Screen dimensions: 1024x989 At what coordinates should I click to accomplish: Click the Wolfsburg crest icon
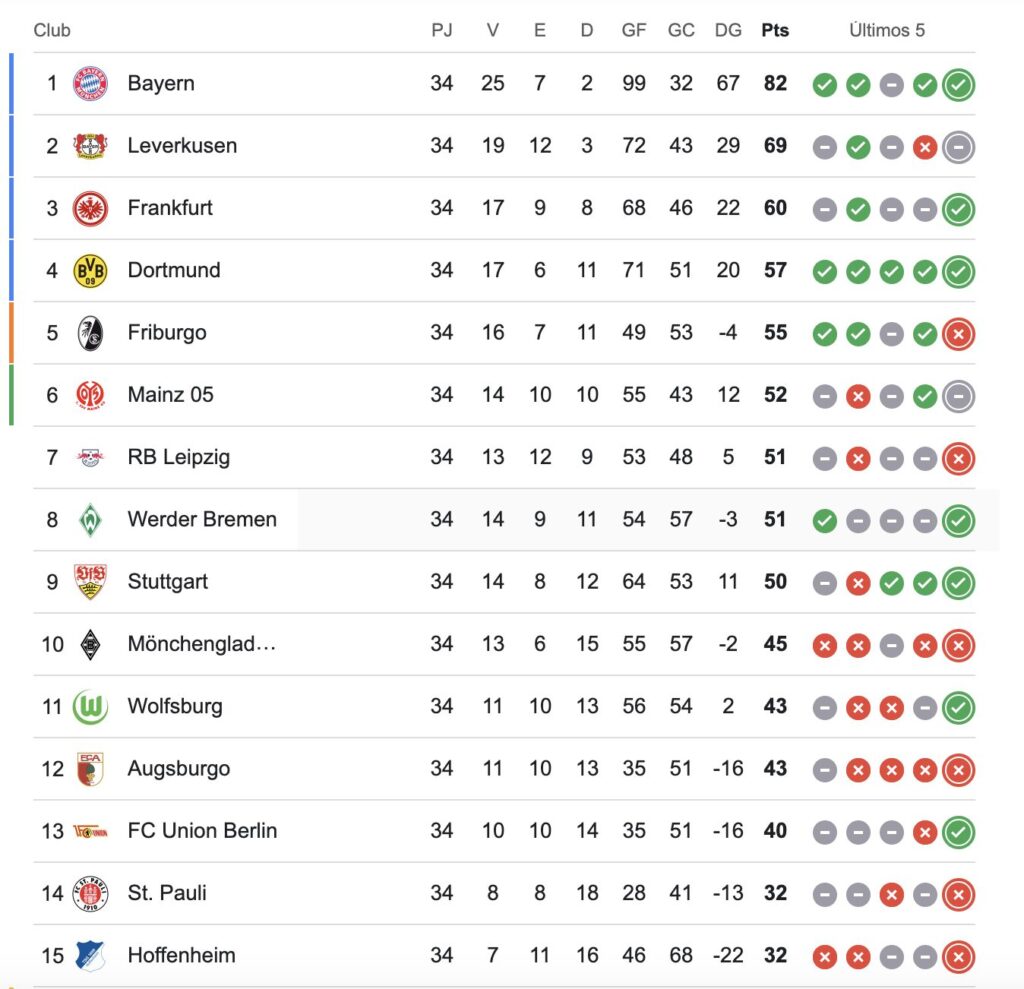pos(90,707)
